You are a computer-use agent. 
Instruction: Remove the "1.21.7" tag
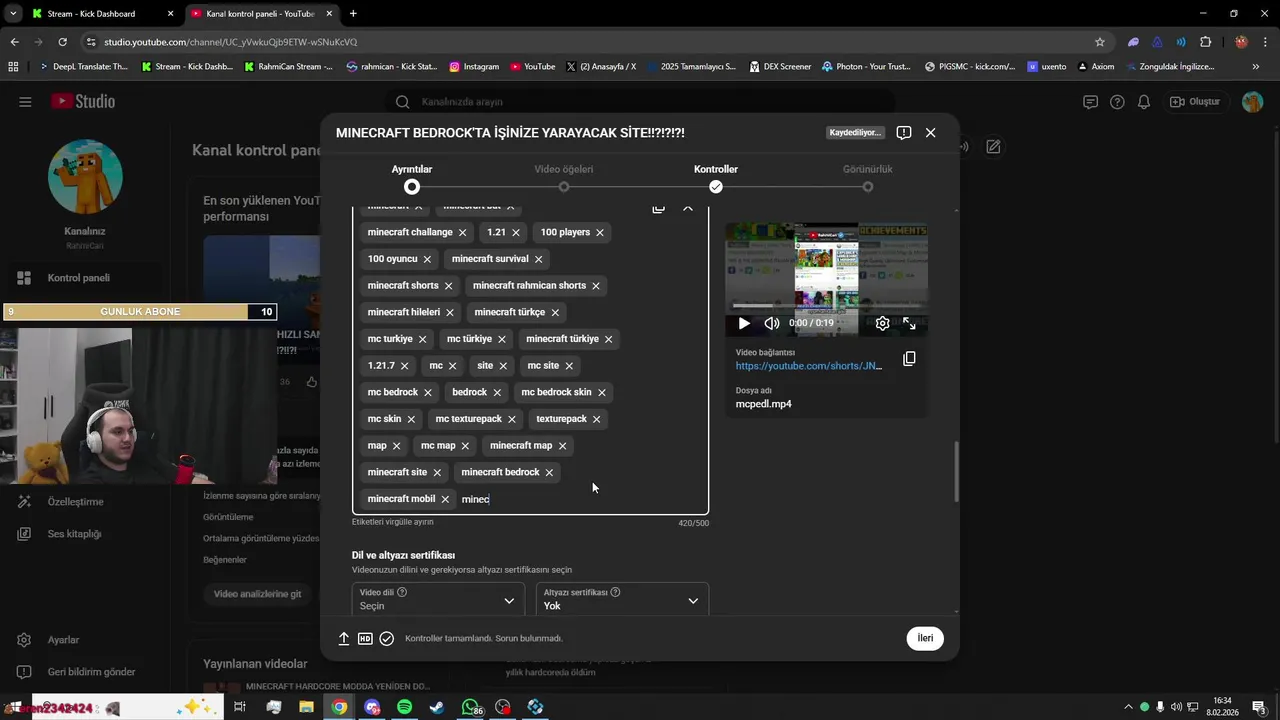click(404, 366)
